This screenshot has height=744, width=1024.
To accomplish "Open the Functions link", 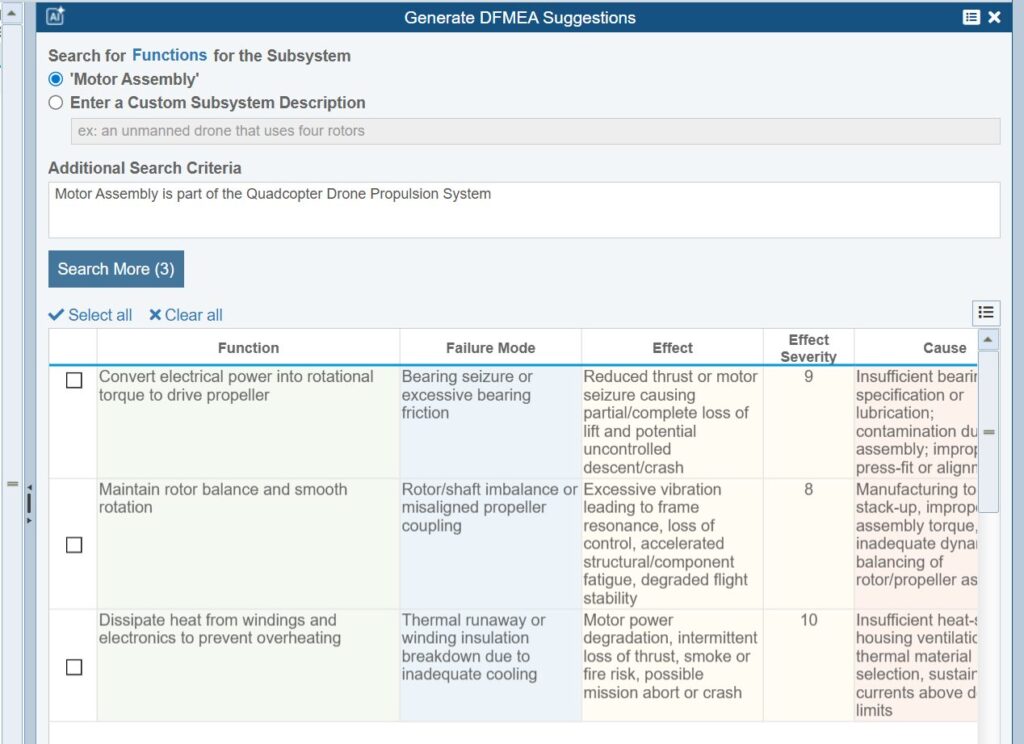I will click(169, 55).
